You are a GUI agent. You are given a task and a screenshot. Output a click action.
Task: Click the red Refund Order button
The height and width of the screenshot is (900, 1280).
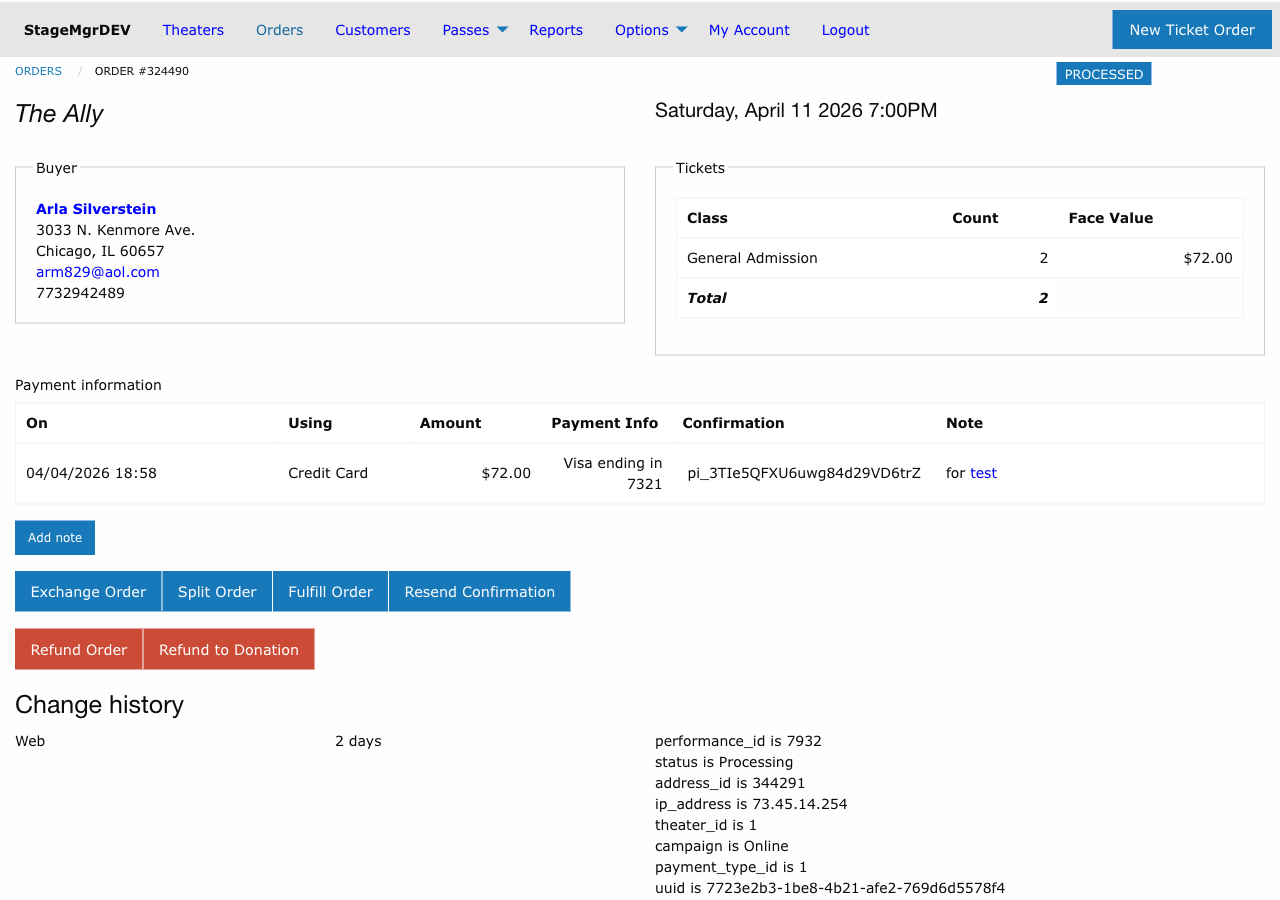(79, 650)
